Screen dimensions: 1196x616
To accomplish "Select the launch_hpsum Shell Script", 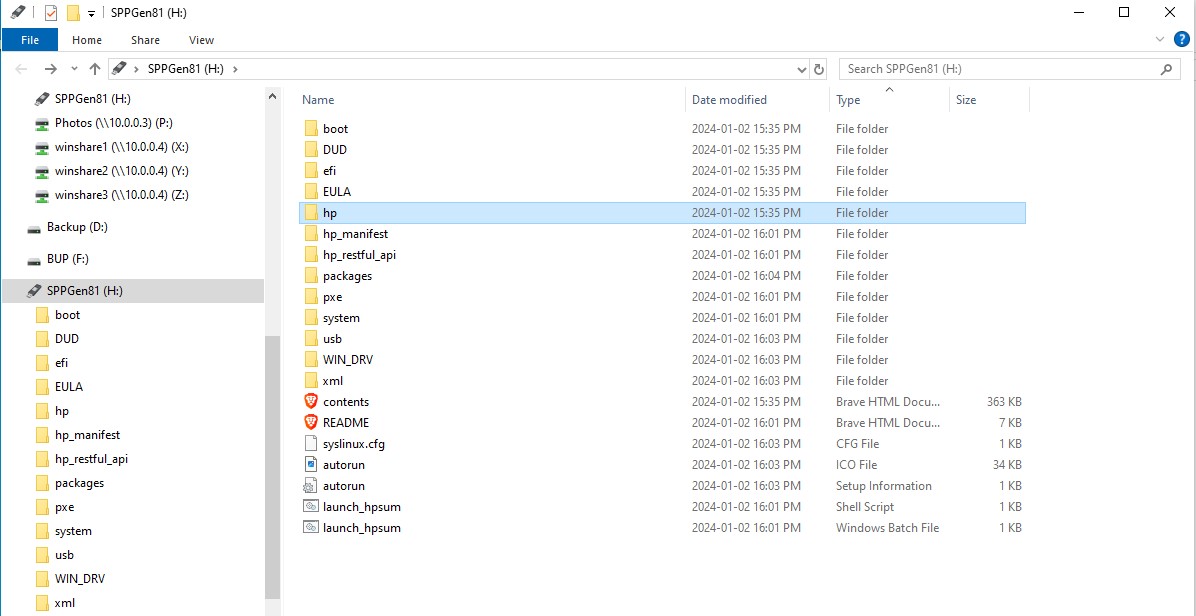I will 662,507.
